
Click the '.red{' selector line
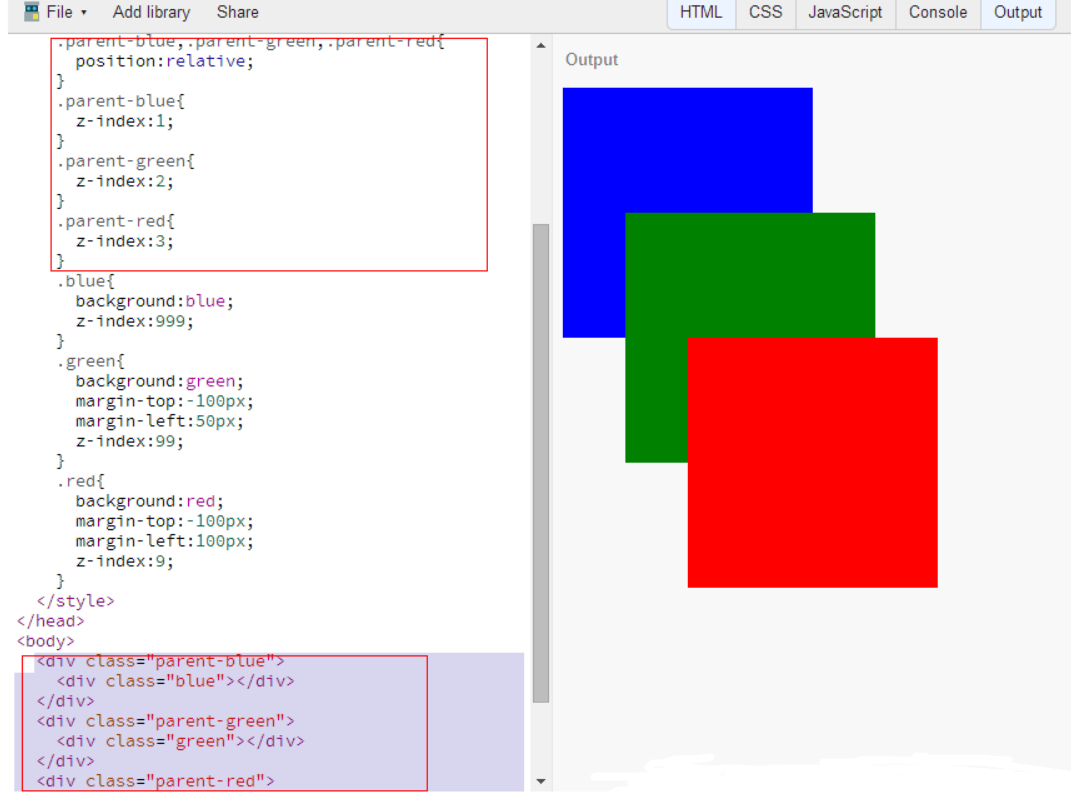[x=81, y=482]
